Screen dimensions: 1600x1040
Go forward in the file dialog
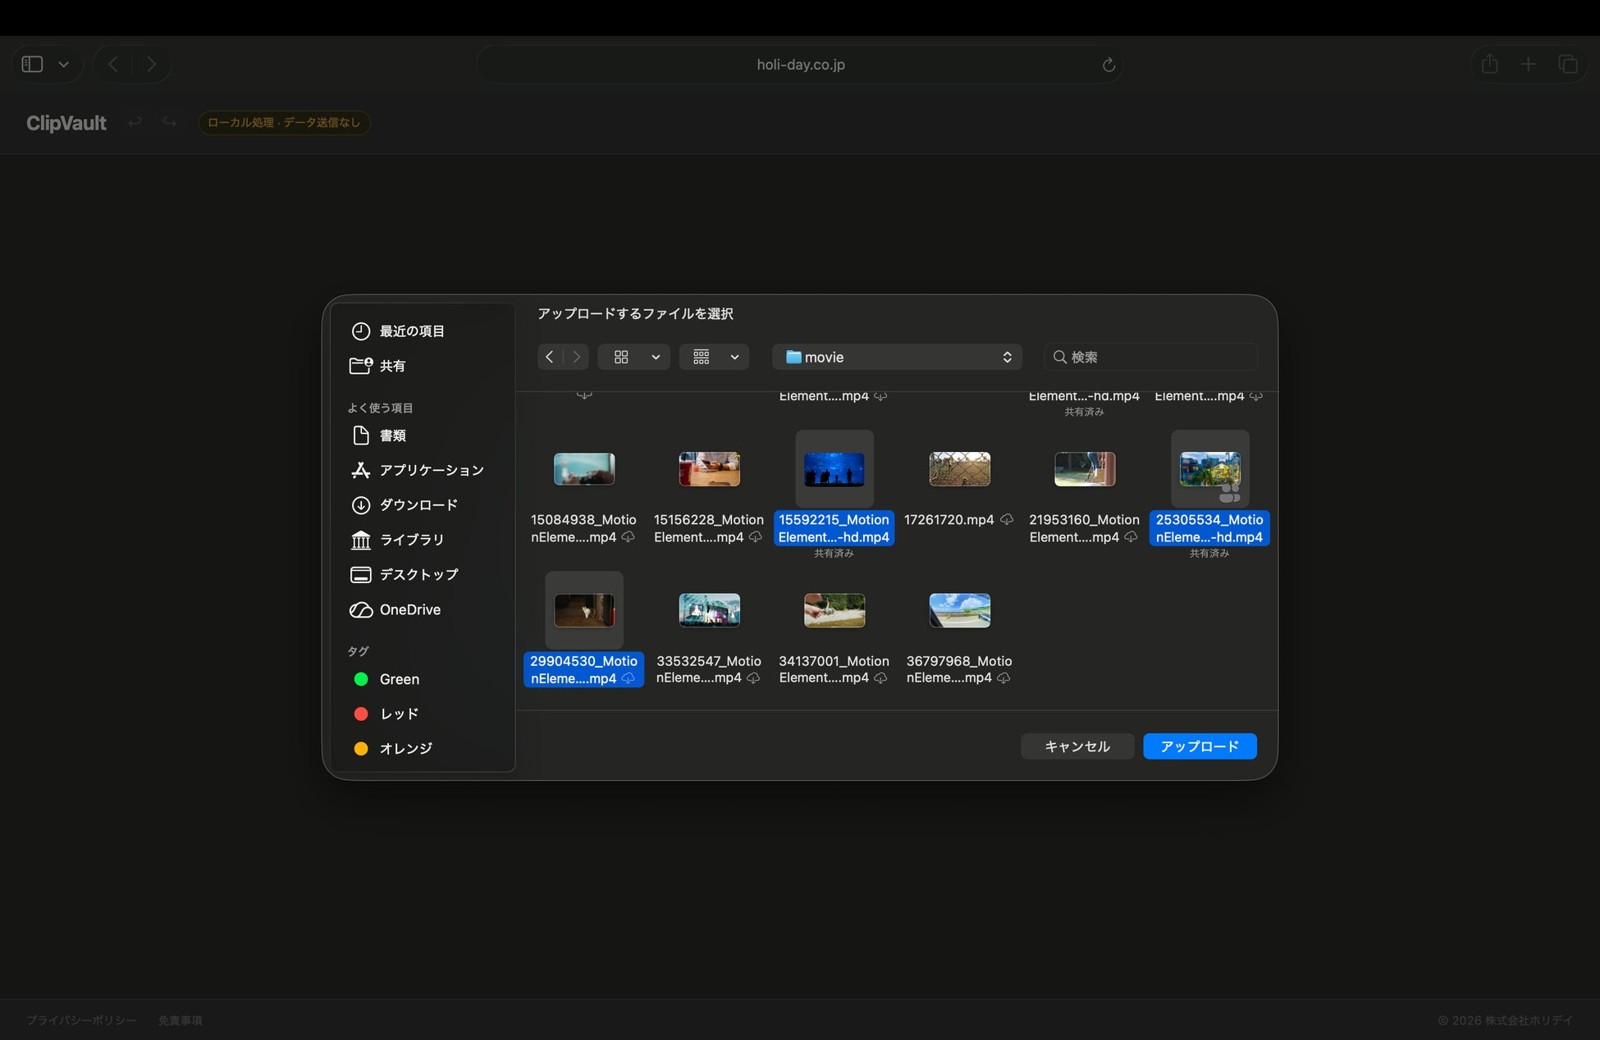576,357
